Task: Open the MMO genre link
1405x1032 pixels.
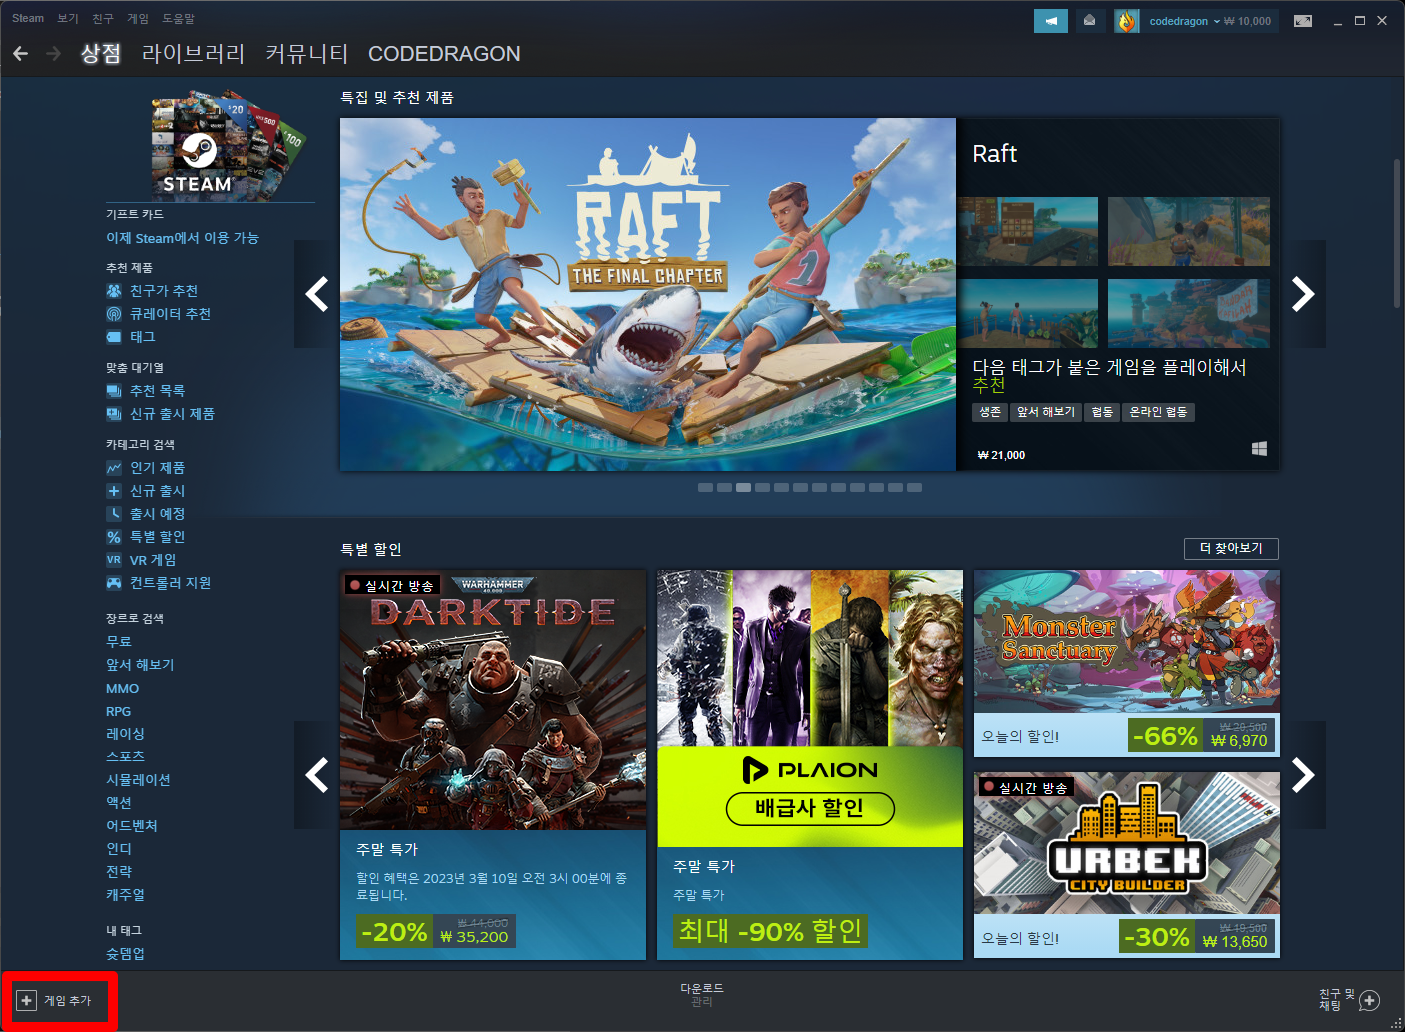Action: (122, 688)
